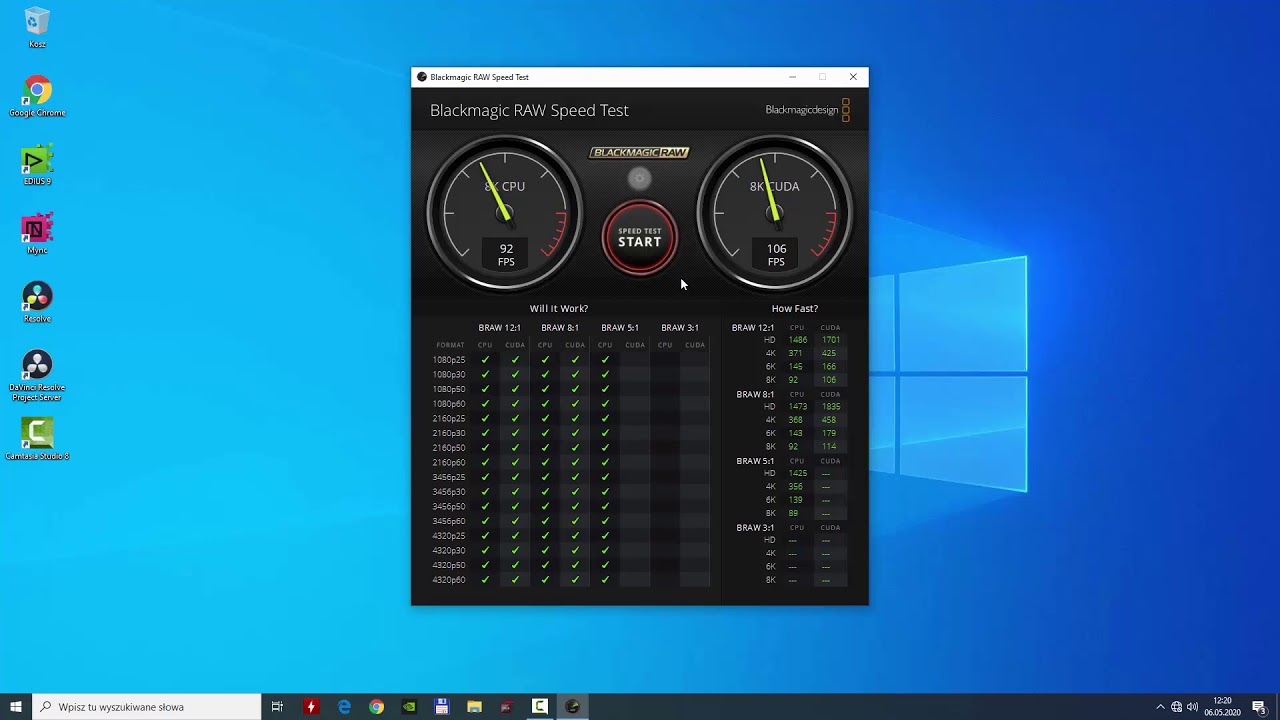
Task: Click the 1425 HD CPU value
Action: click(797, 473)
